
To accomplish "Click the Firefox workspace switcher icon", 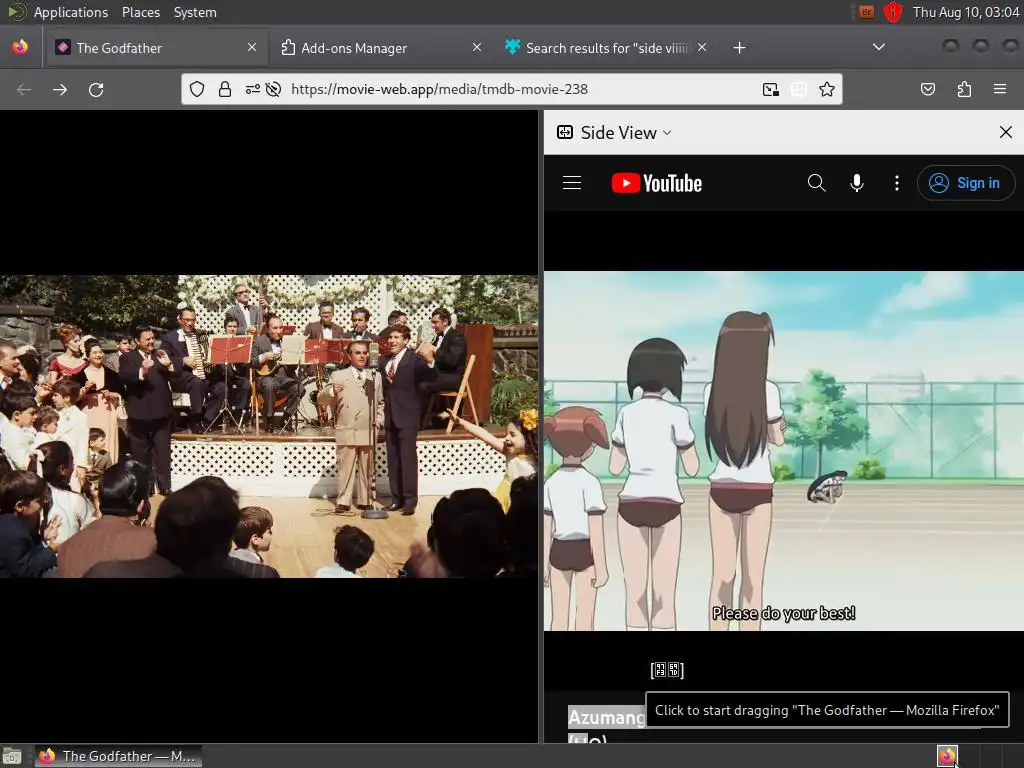I will coord(947,756).
